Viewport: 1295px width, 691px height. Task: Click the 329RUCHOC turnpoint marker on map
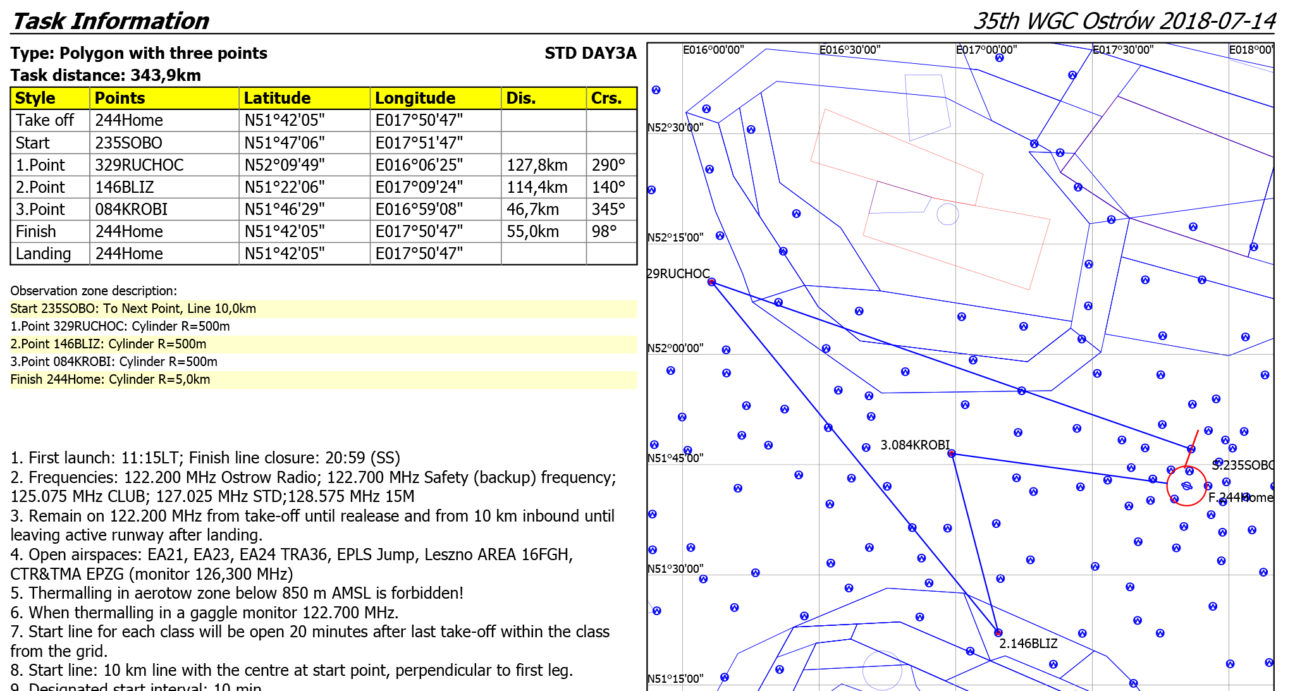click(x=711, y=282)
